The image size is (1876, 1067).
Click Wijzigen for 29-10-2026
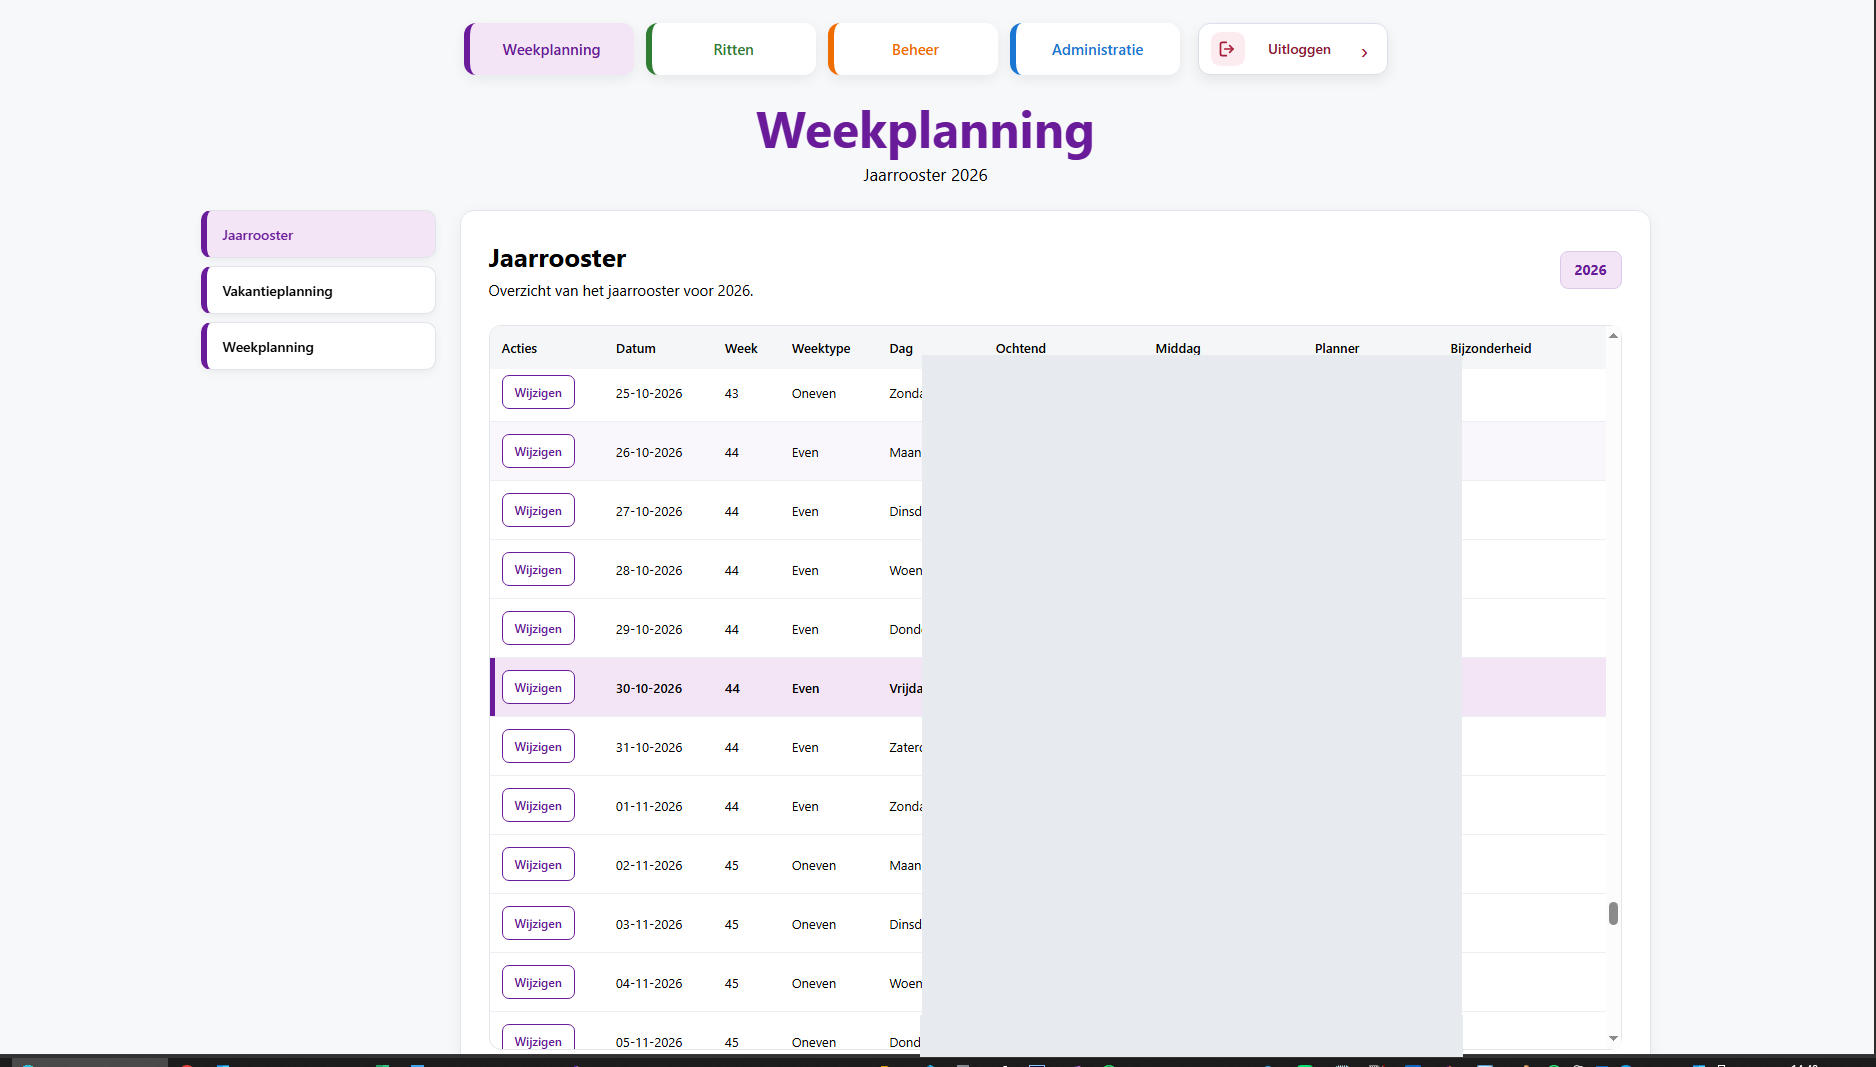538,629
